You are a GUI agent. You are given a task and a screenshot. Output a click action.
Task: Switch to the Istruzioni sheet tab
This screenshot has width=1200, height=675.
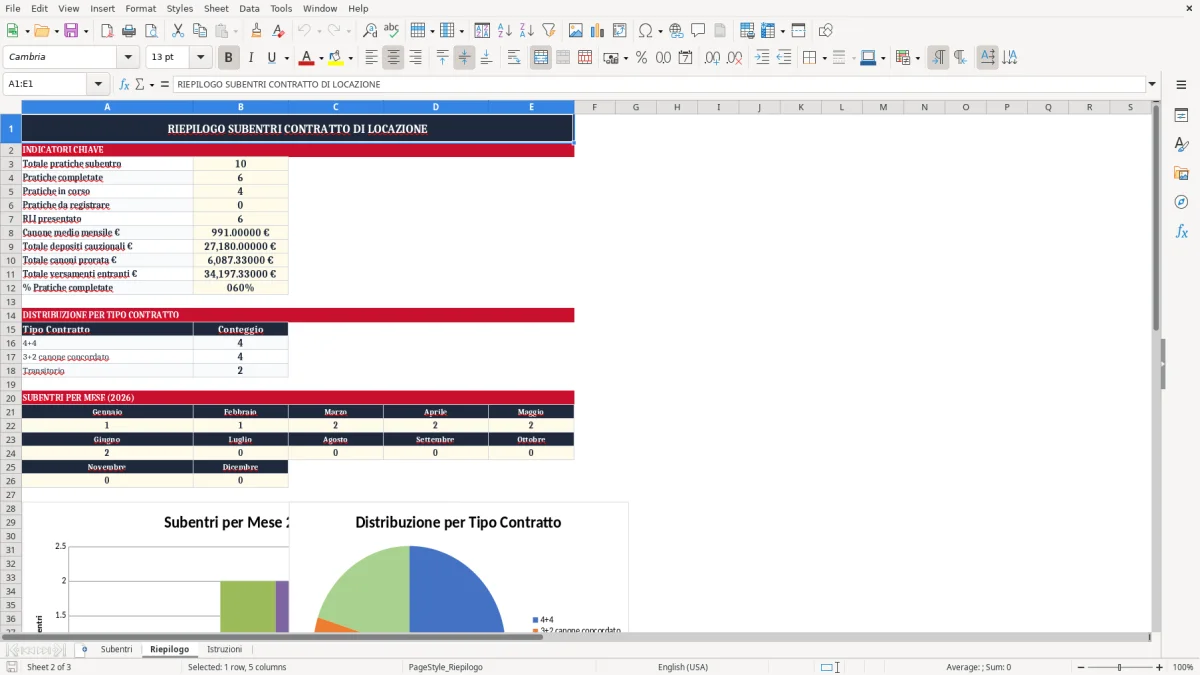[224, 649]
